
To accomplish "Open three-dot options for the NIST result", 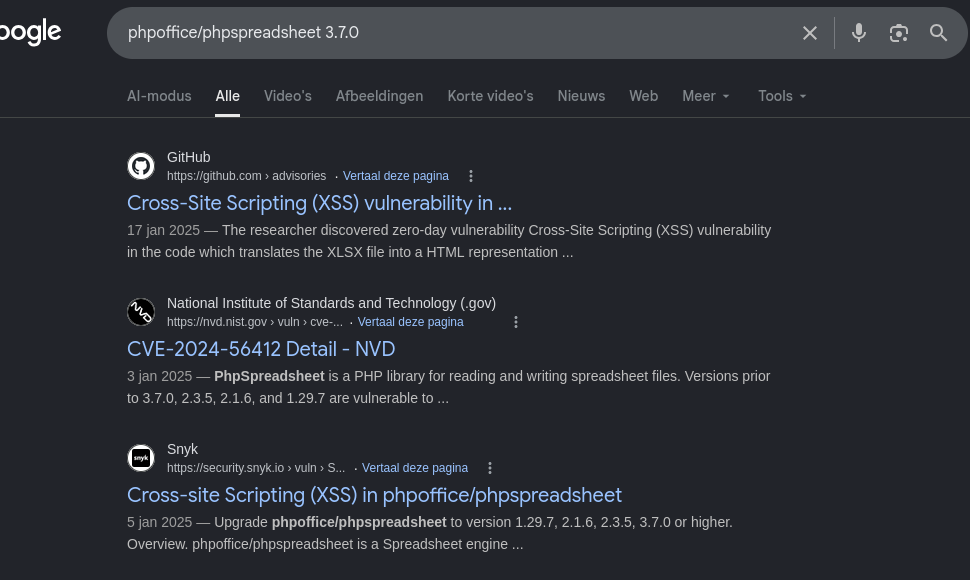I will pyautogui.click(x=516, y=322).
